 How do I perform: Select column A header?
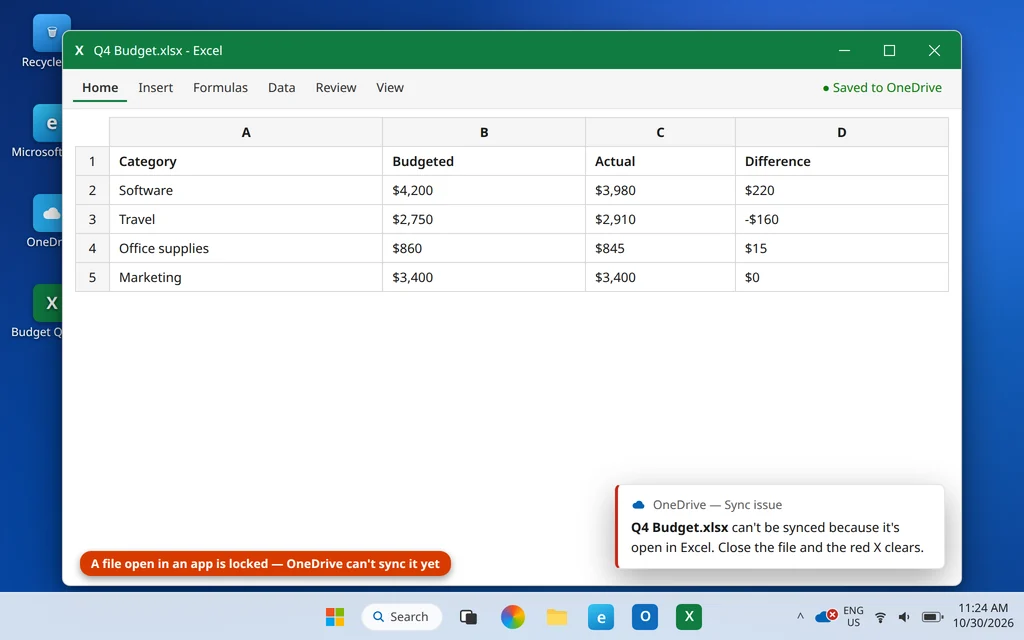click(246, 132)
